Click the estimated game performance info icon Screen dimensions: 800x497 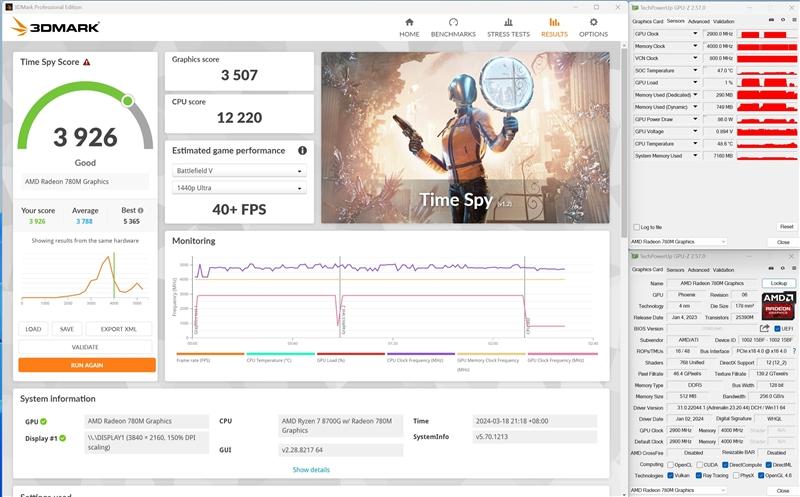pos(302,151)
